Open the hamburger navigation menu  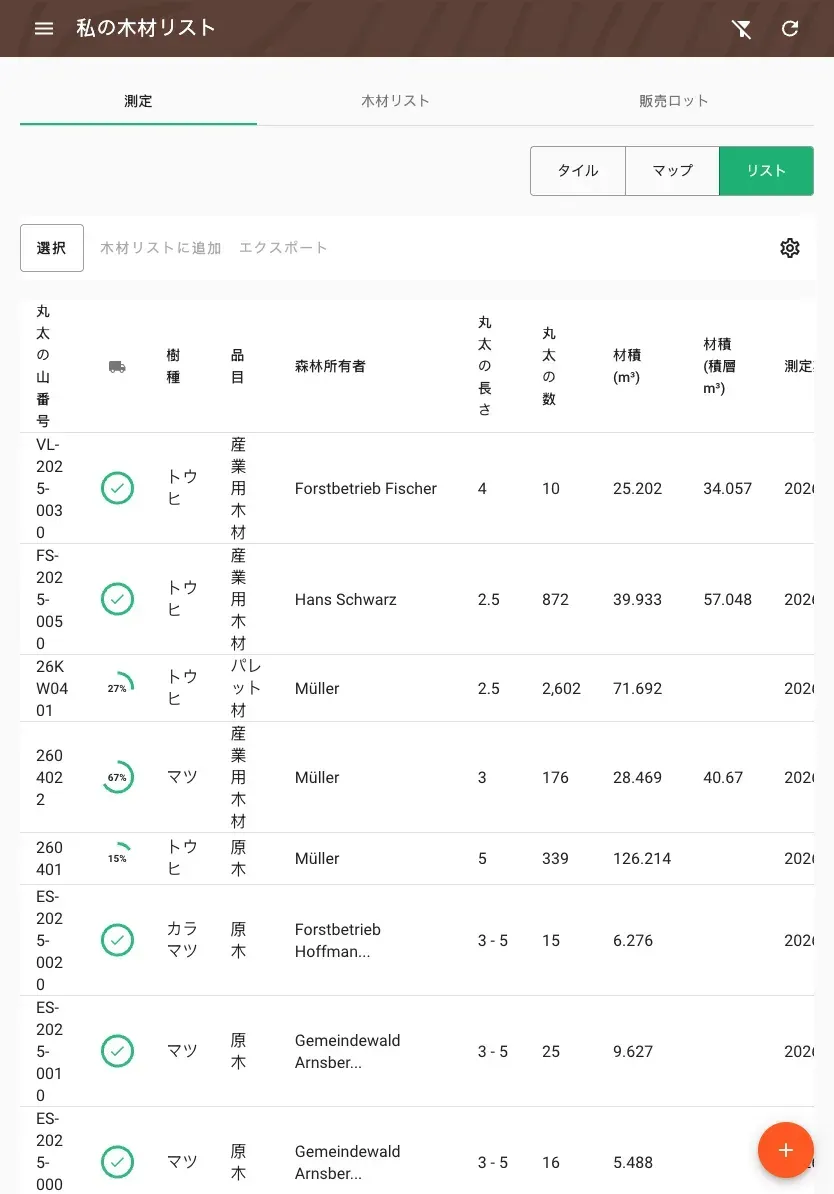pyautogui.click(x=44, y=29)
